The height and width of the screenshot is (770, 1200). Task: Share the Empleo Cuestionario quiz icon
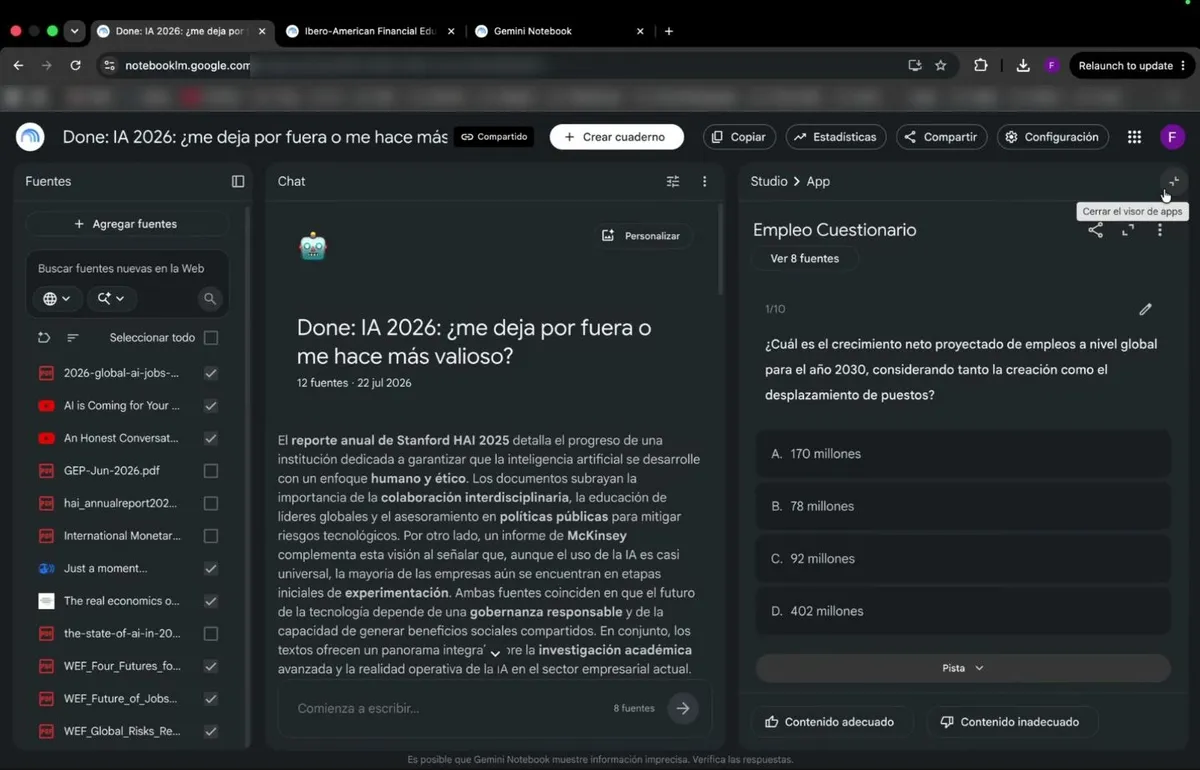tap(1096, 230)
